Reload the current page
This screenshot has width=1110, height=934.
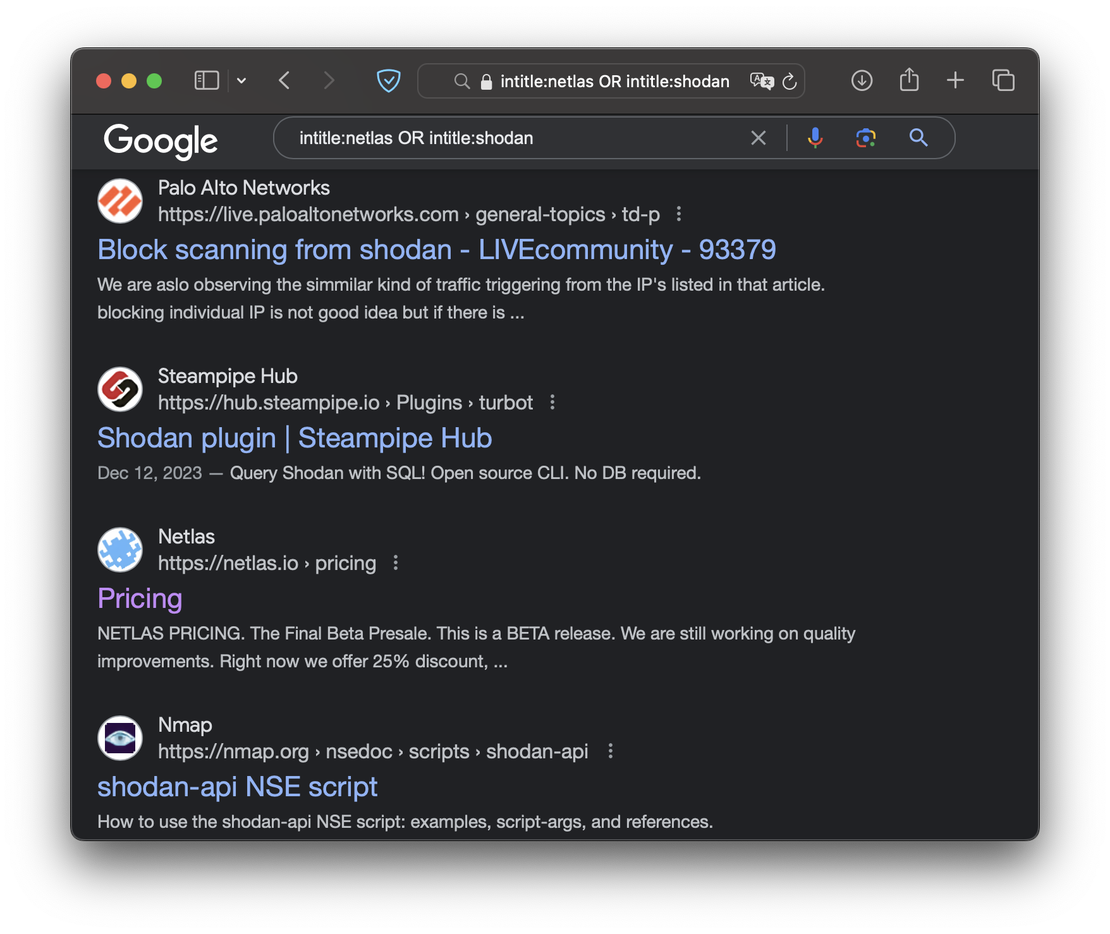[789, 81]
